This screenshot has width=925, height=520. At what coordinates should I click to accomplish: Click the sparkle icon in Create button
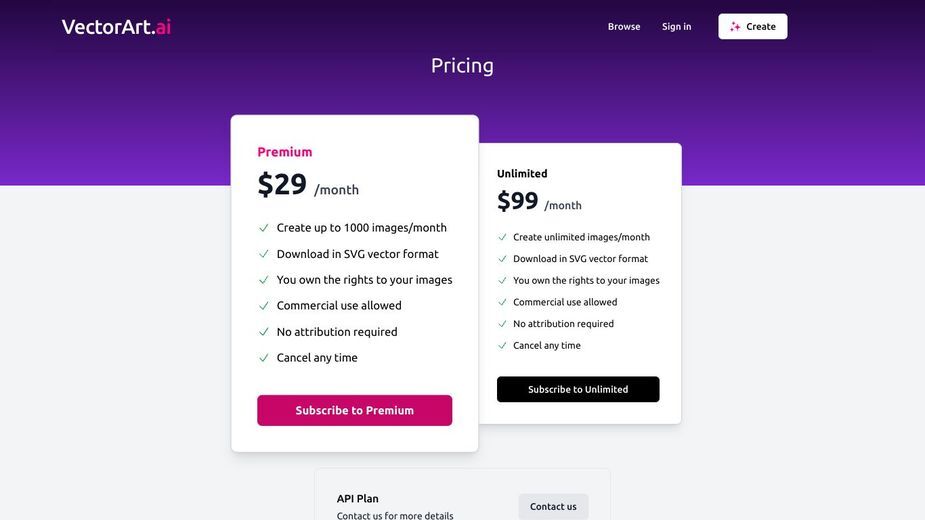(x=735, y=27)
